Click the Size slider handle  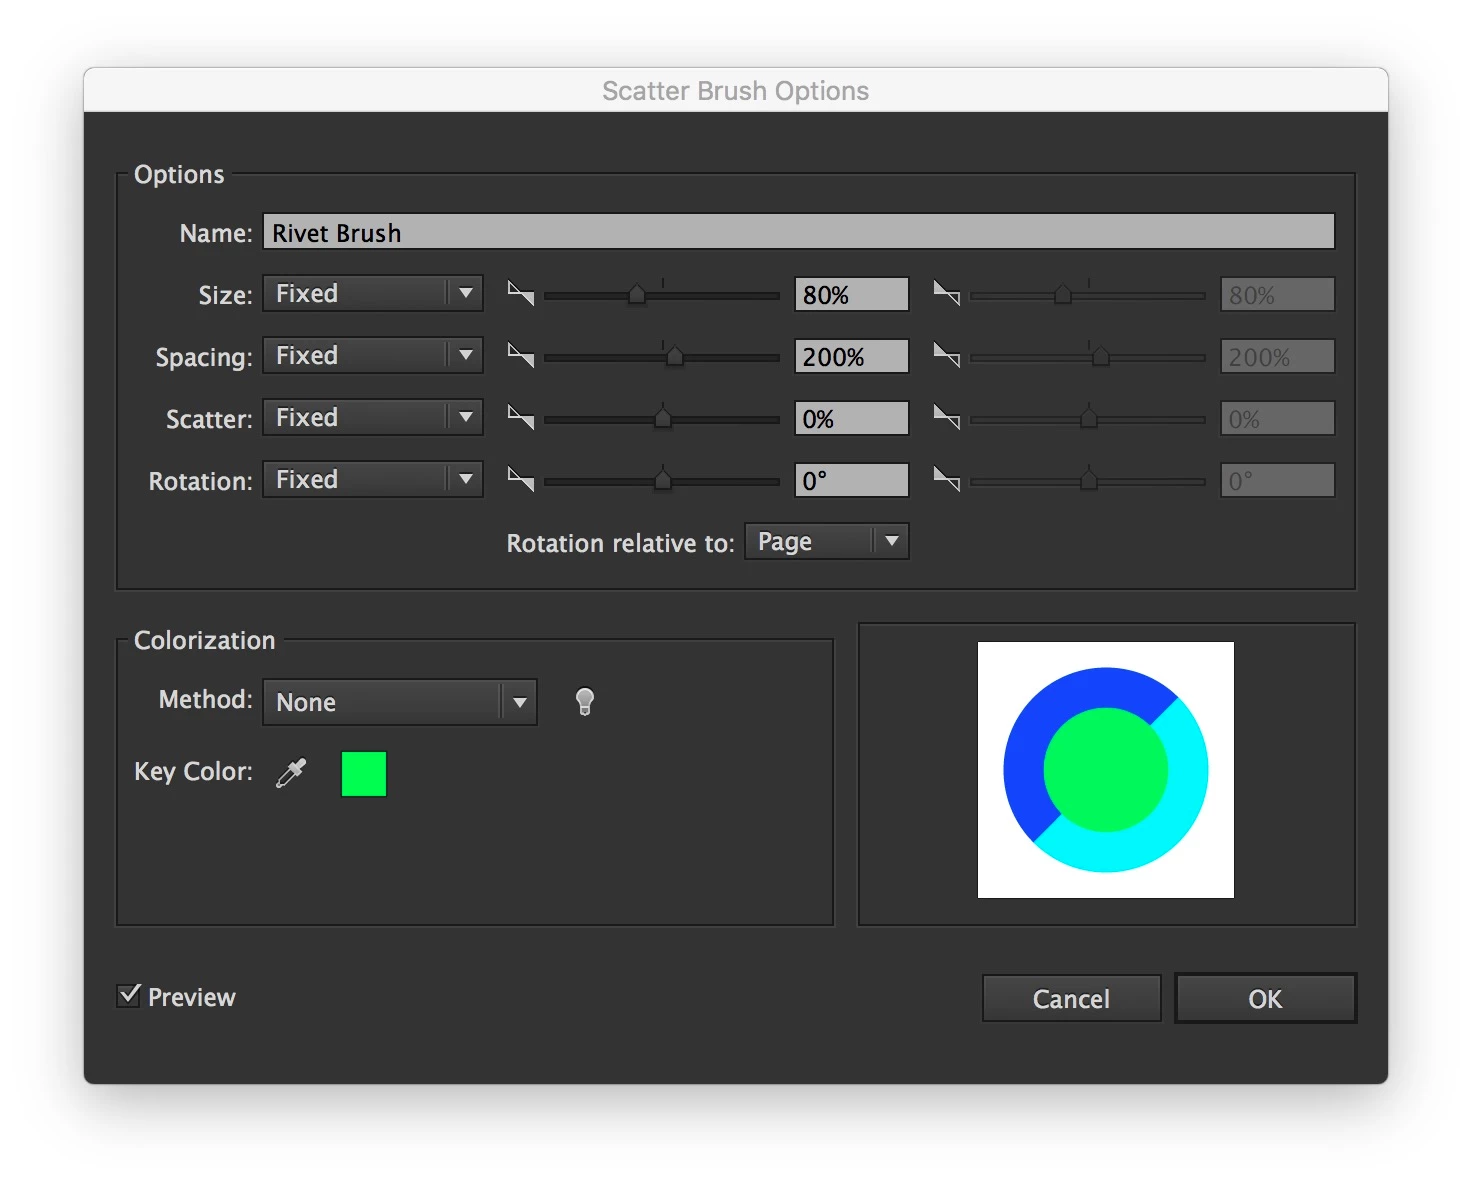637,294
